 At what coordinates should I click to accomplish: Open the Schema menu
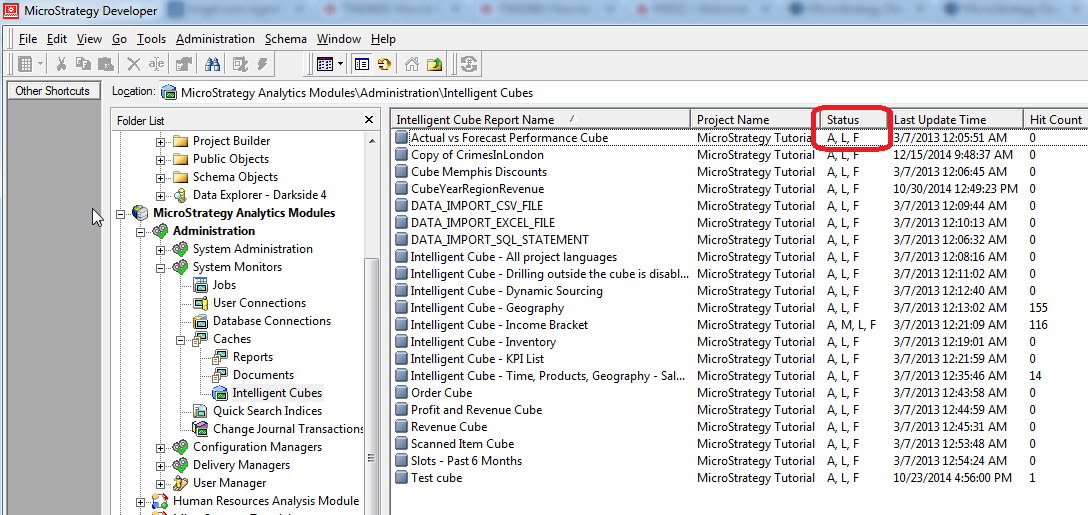tap(286, 39)
